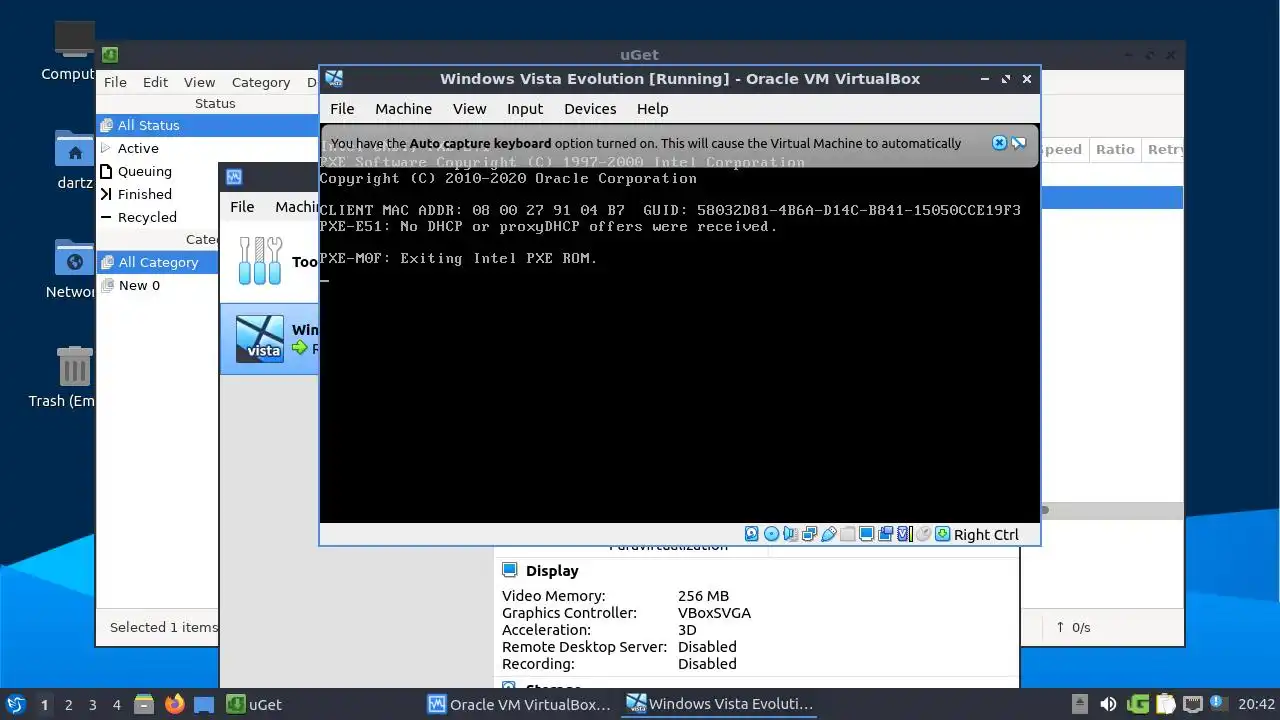Viewport: 1280px width, 720px height.
Task: Switch to uGet taskbar button
Action: pos(254,704)
